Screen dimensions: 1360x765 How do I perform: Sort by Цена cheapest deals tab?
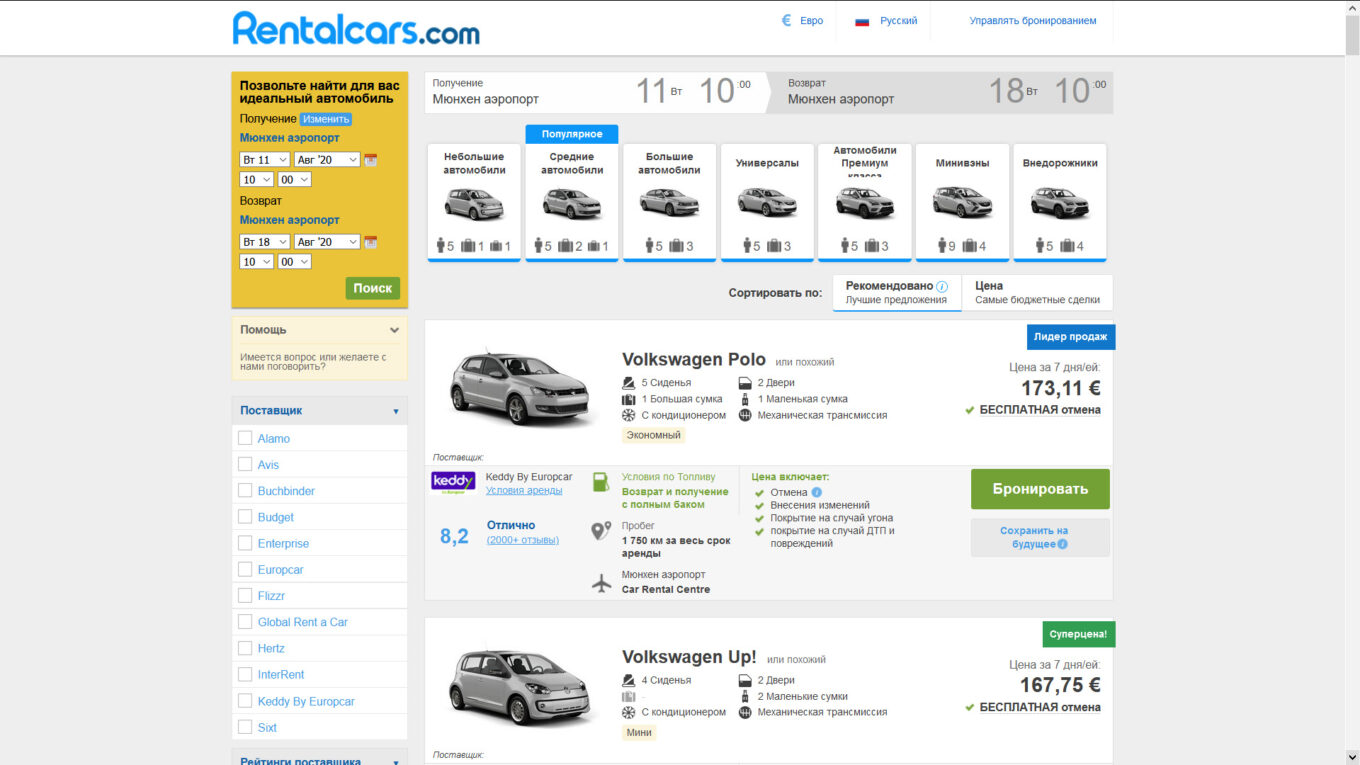coord(1036,293)
